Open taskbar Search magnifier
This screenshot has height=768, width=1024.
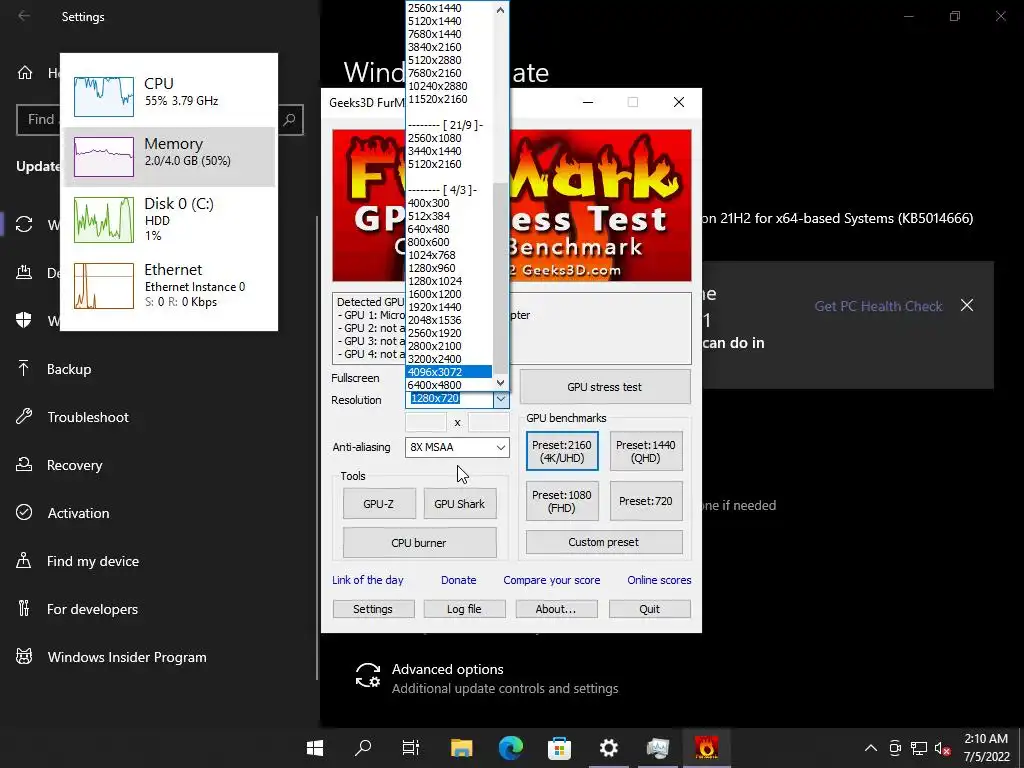[x=362, y=747]
